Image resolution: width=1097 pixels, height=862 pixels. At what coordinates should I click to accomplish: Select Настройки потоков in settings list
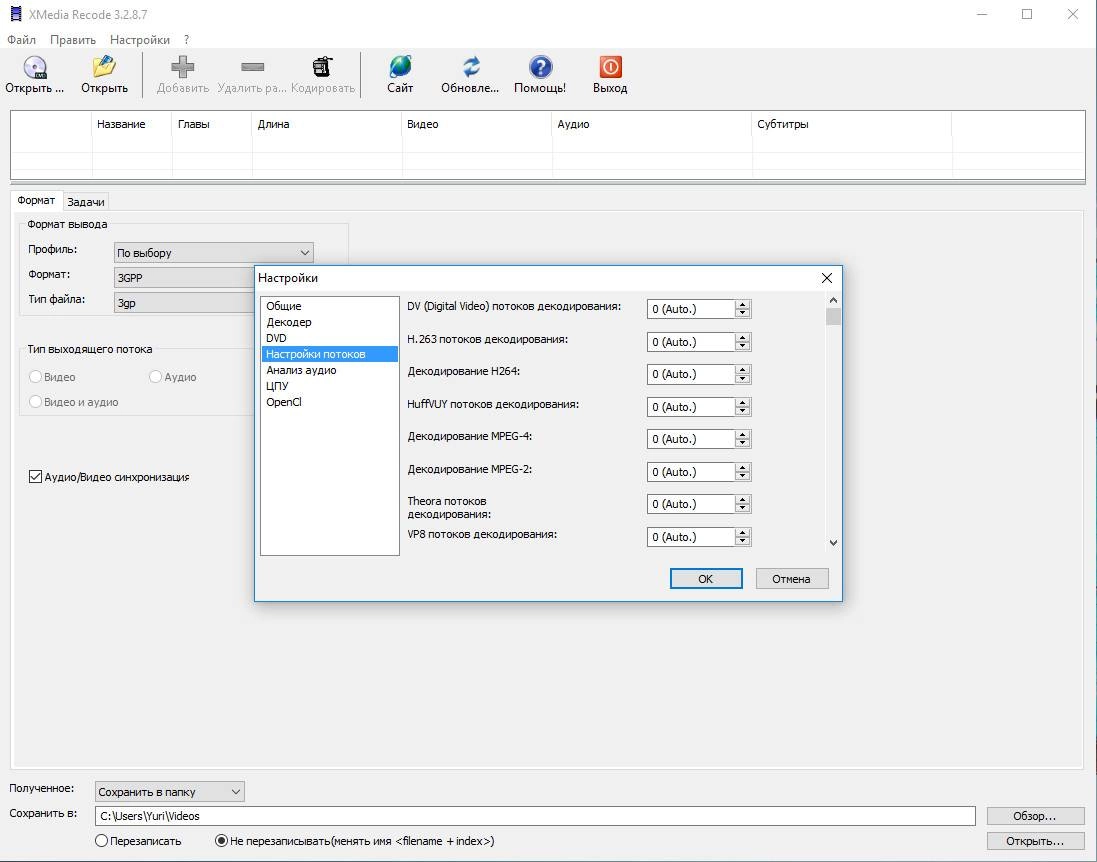pos(330,354)
